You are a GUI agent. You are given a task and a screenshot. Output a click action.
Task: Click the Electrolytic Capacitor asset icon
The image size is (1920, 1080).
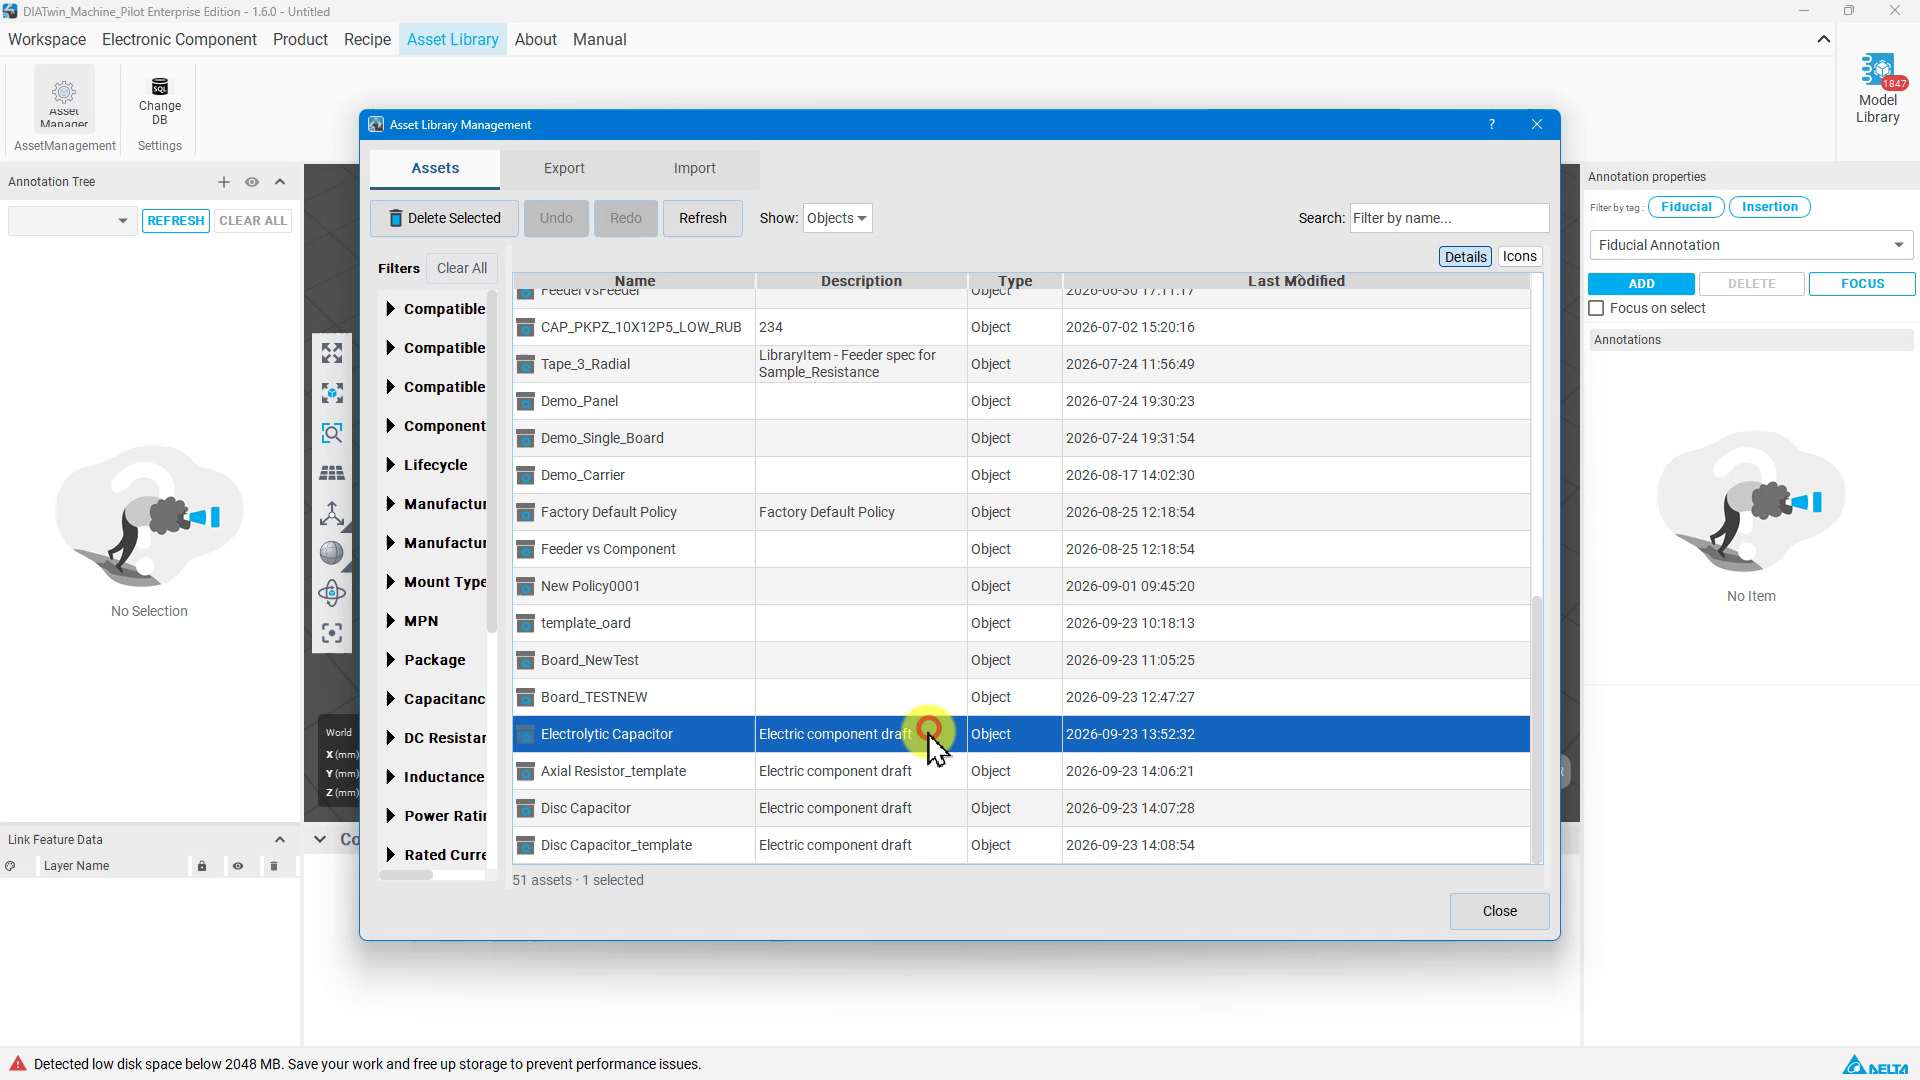coord(525,735)
